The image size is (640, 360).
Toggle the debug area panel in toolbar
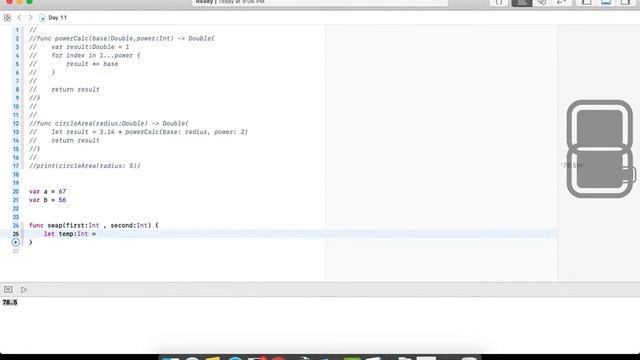click(606, 3)
